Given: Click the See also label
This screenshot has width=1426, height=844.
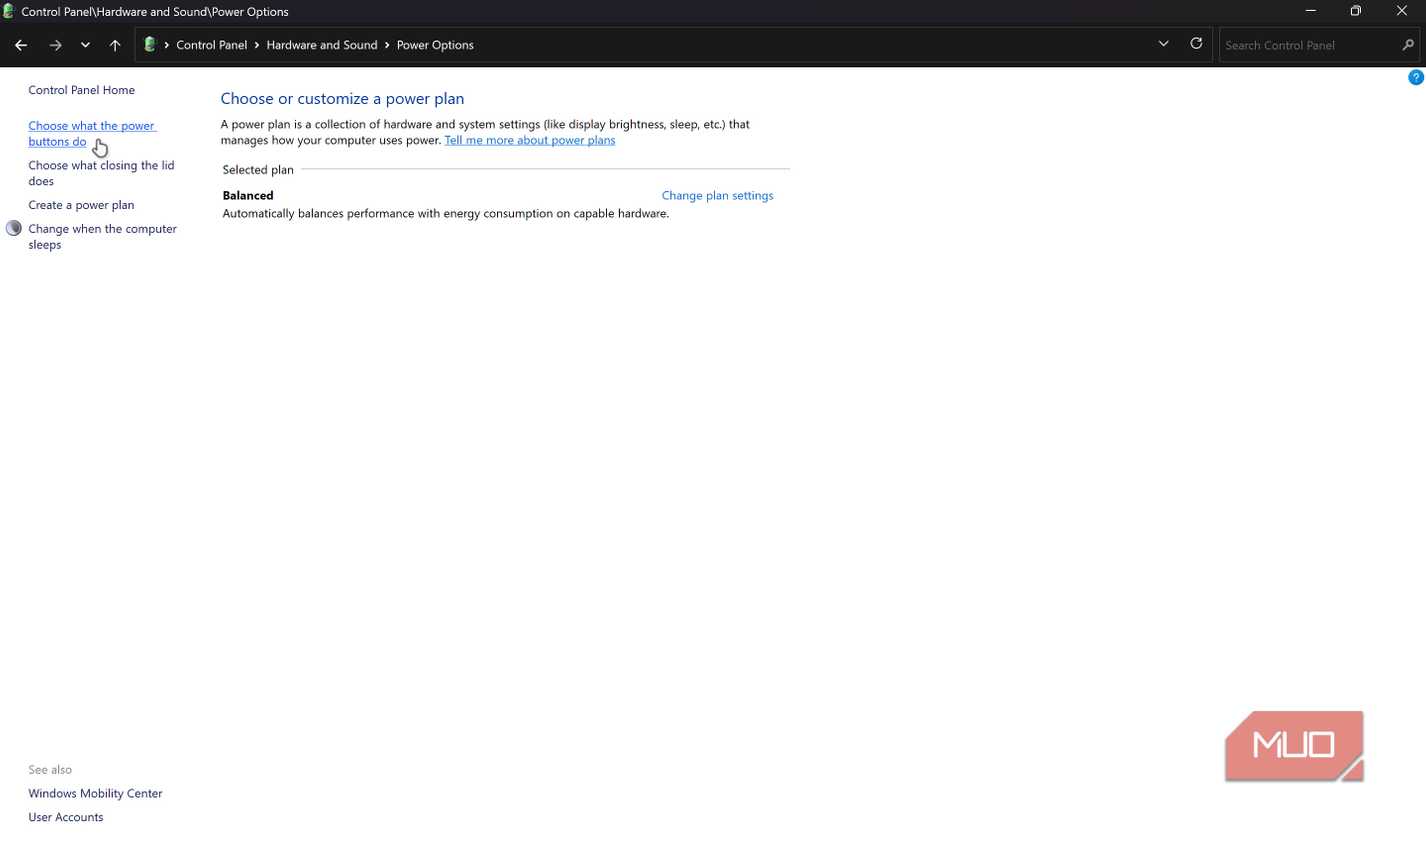Looking at the screenshot, I should tap(50, 770).
